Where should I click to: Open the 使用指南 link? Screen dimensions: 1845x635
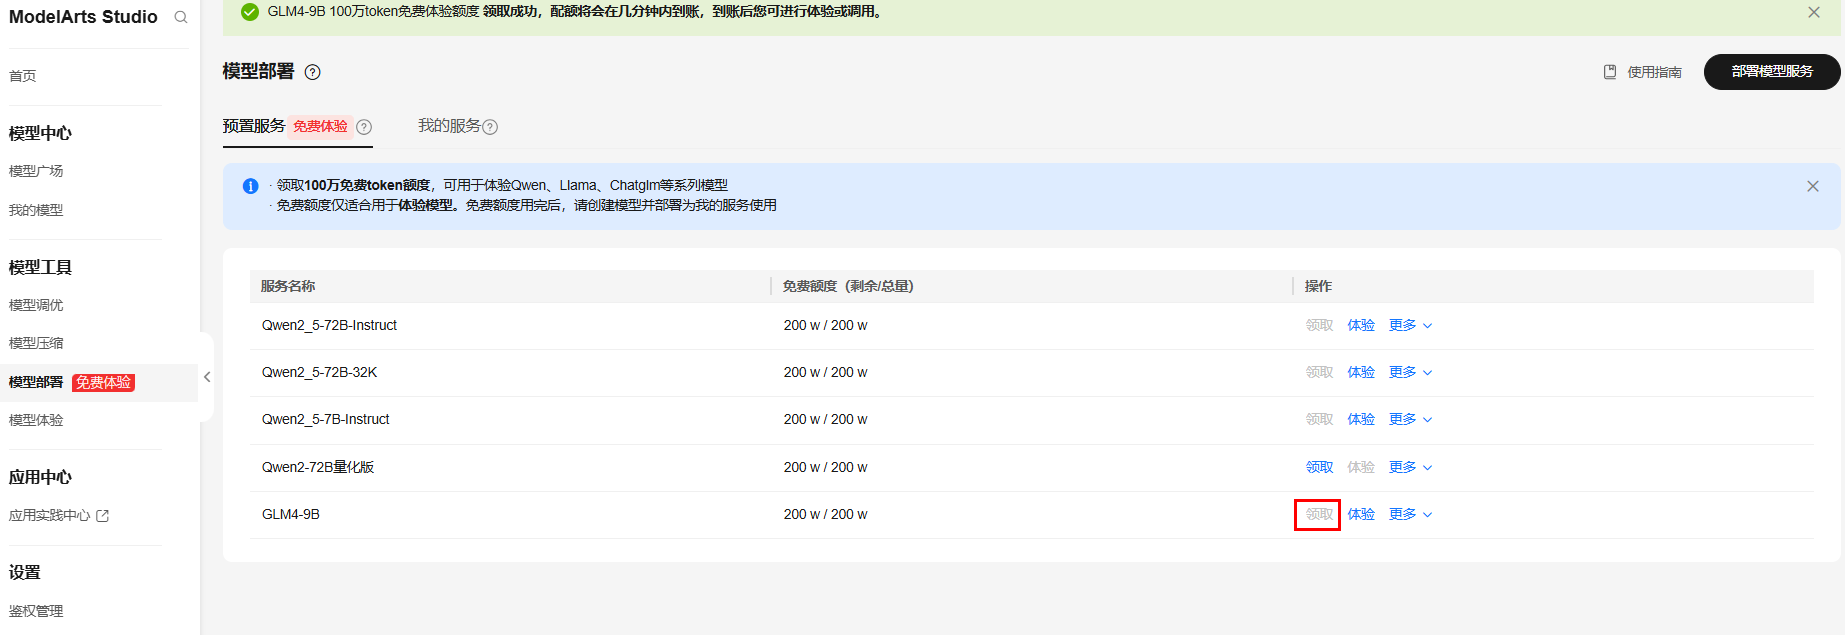[1654, 72]
